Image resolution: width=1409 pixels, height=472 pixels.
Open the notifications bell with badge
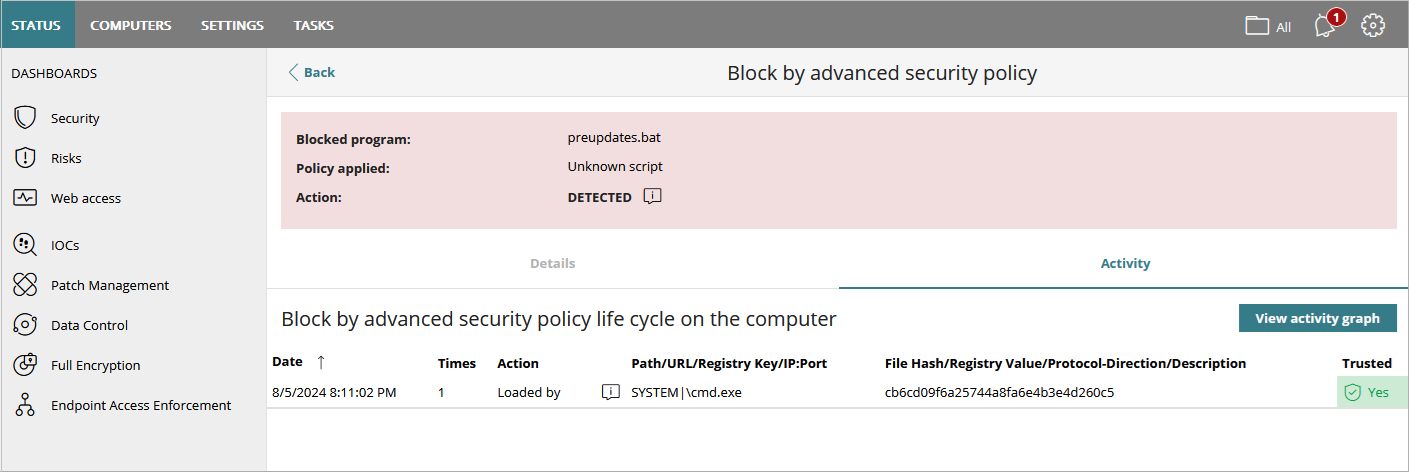(x=1328, y=24)
